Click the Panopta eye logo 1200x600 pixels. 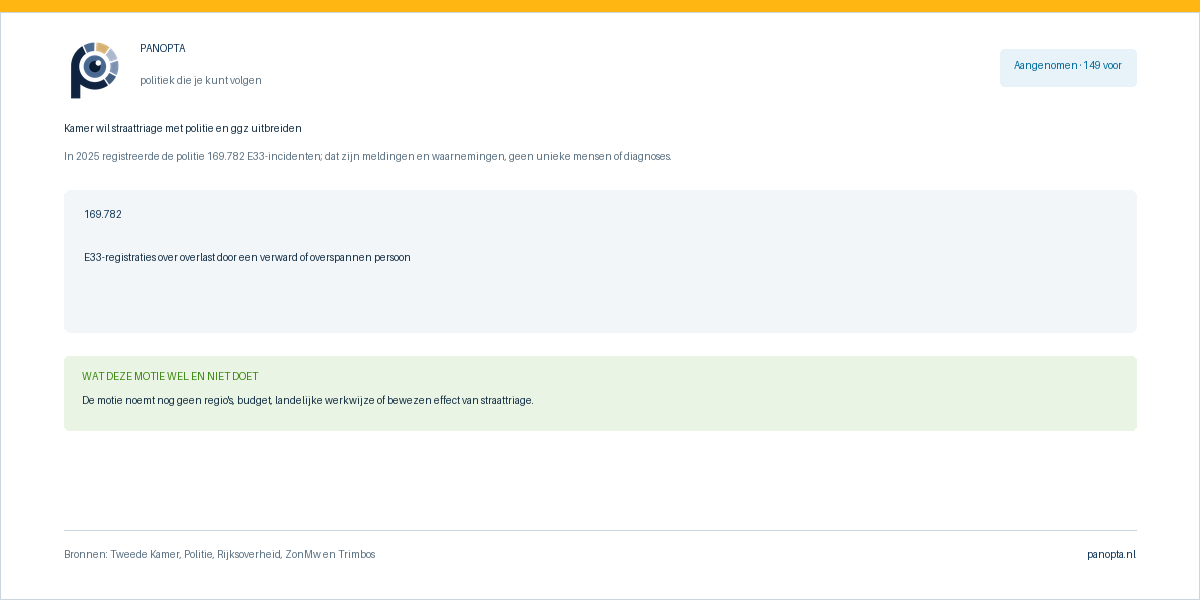94,70
